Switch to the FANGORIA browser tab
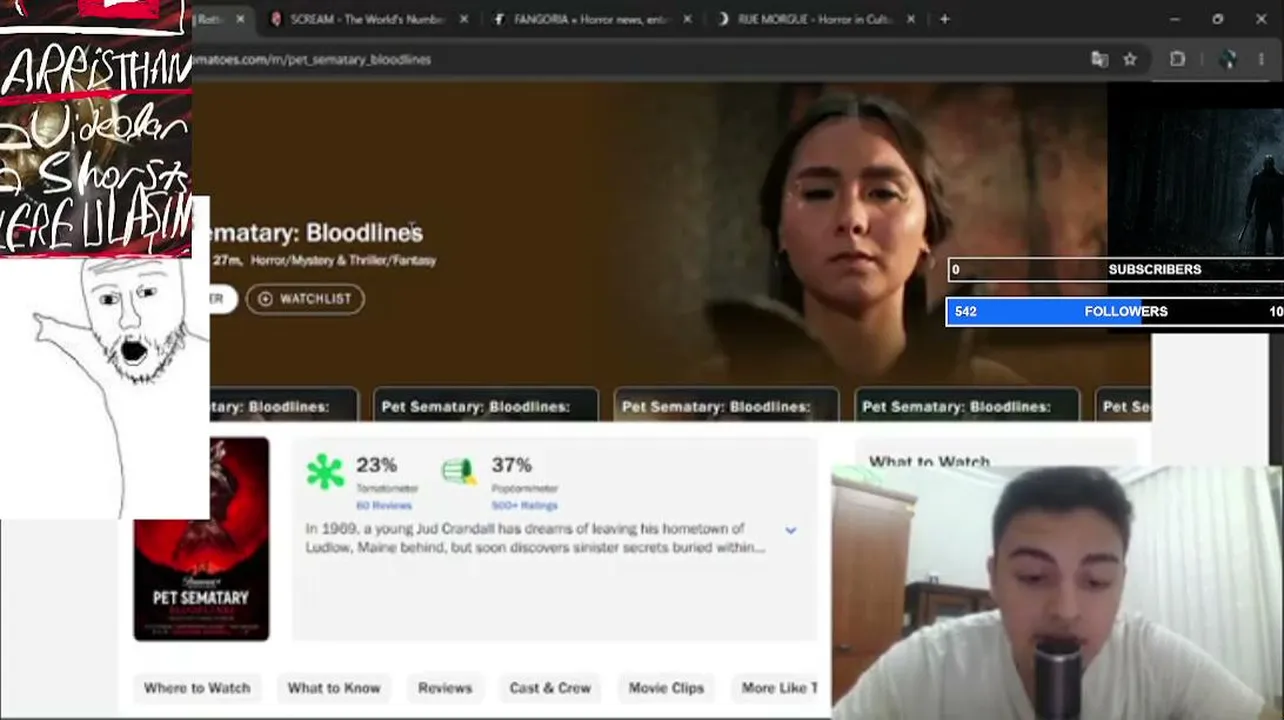This screenshot has width=1284, height=720. click(590, 19)
